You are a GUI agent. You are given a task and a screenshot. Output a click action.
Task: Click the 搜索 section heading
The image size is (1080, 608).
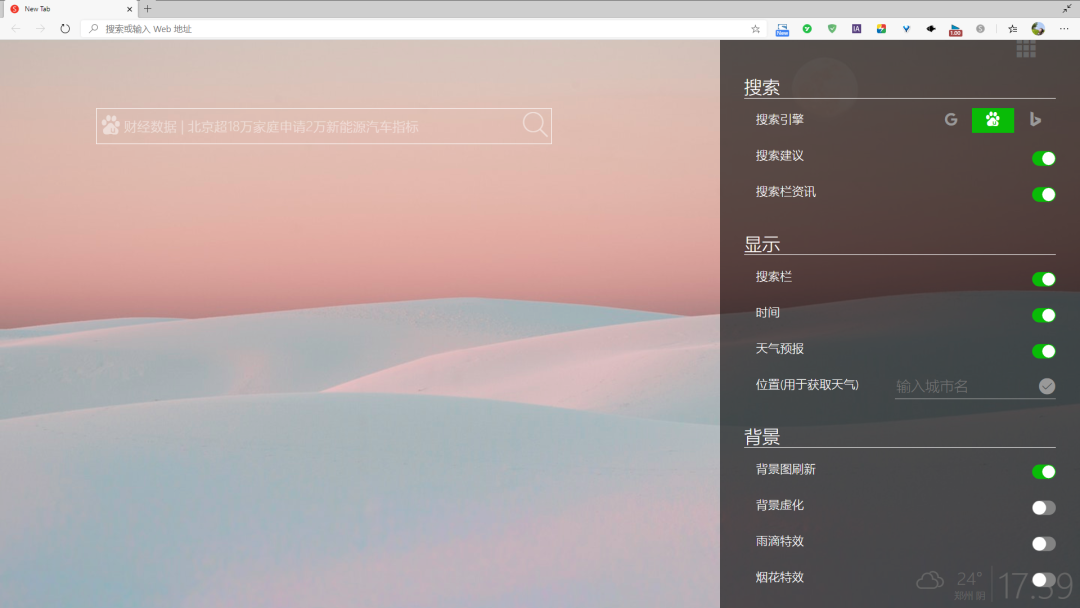pyautogui.click(x=762, y=87)
